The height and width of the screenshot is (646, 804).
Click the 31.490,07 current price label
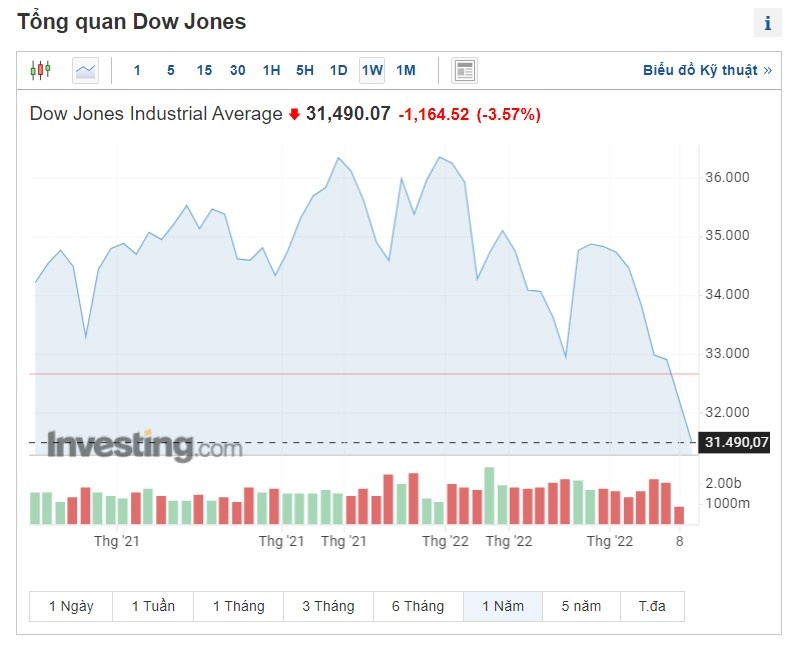[x=736, y=442]
